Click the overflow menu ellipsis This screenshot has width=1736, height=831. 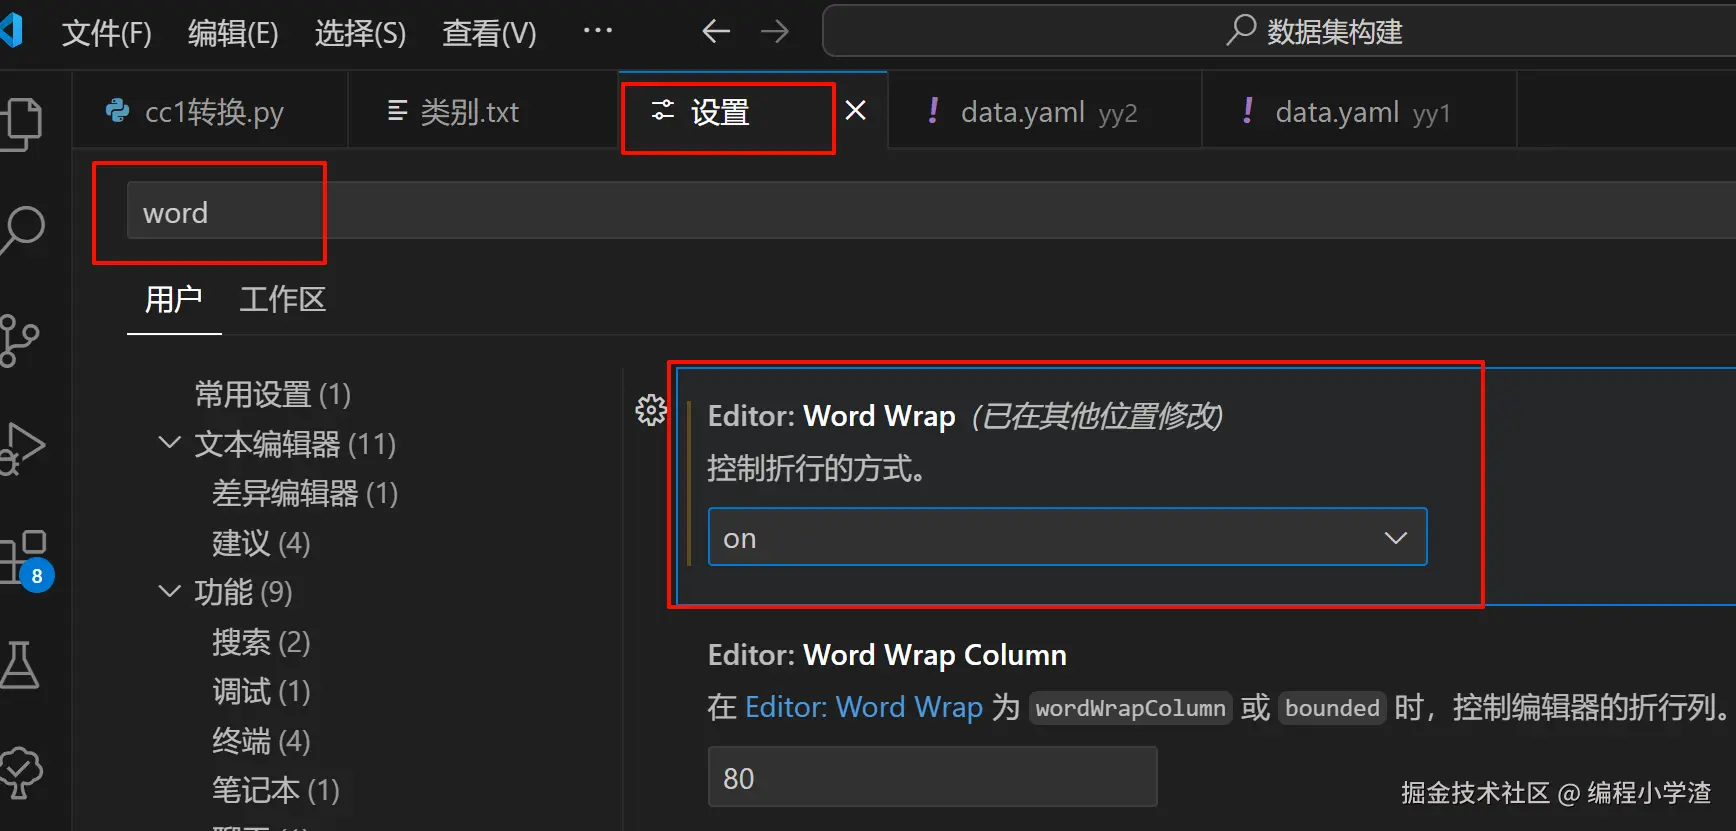click(598, 31)
